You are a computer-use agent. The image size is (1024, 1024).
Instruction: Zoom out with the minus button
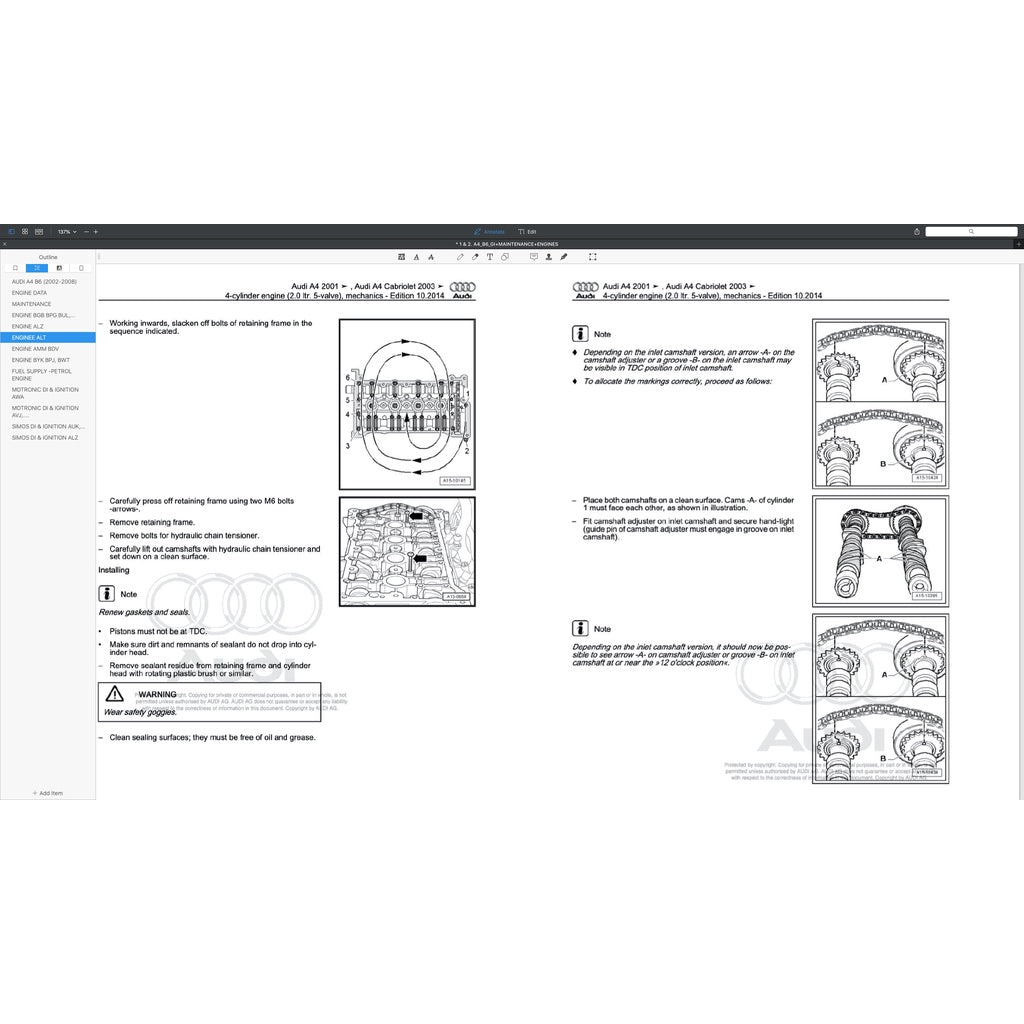[x=86, y=231]
